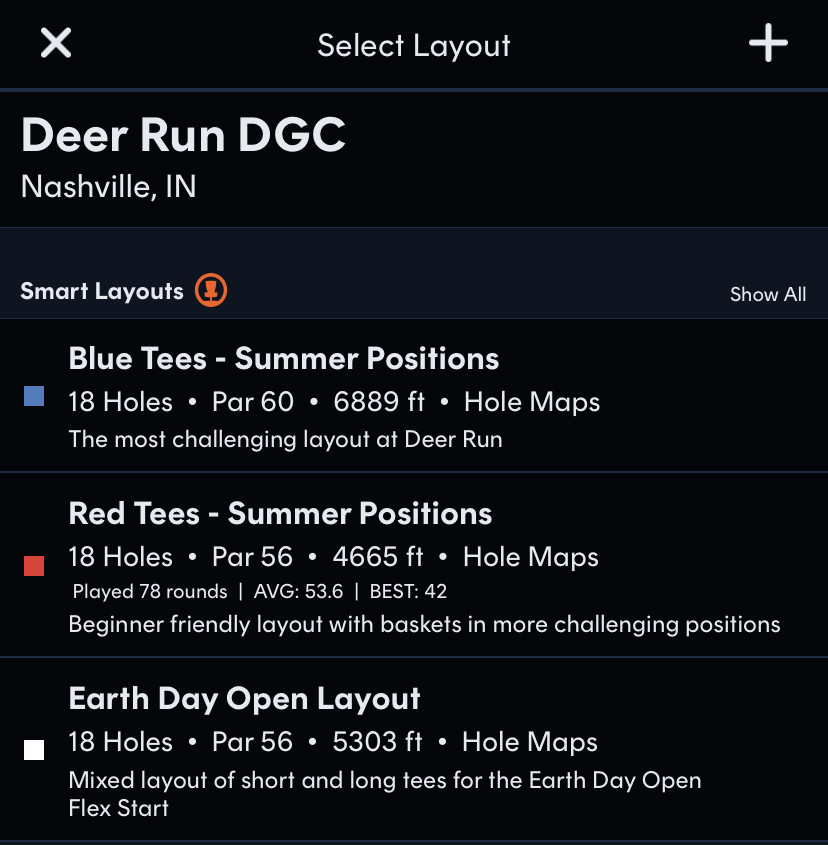Image resolution: width=828 pixels, height=845 pixels.
Task: Click the white color square
Action: pyautogui.click(x=34, y=750)
